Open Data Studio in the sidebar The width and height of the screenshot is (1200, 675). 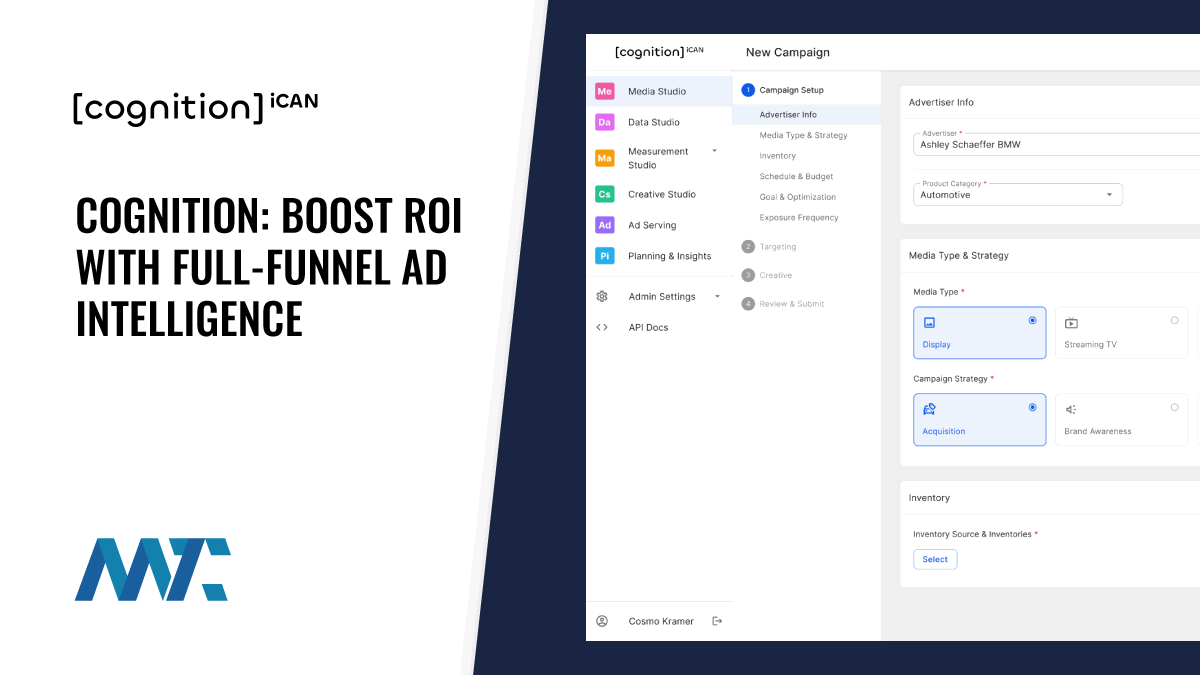point(653,122)
